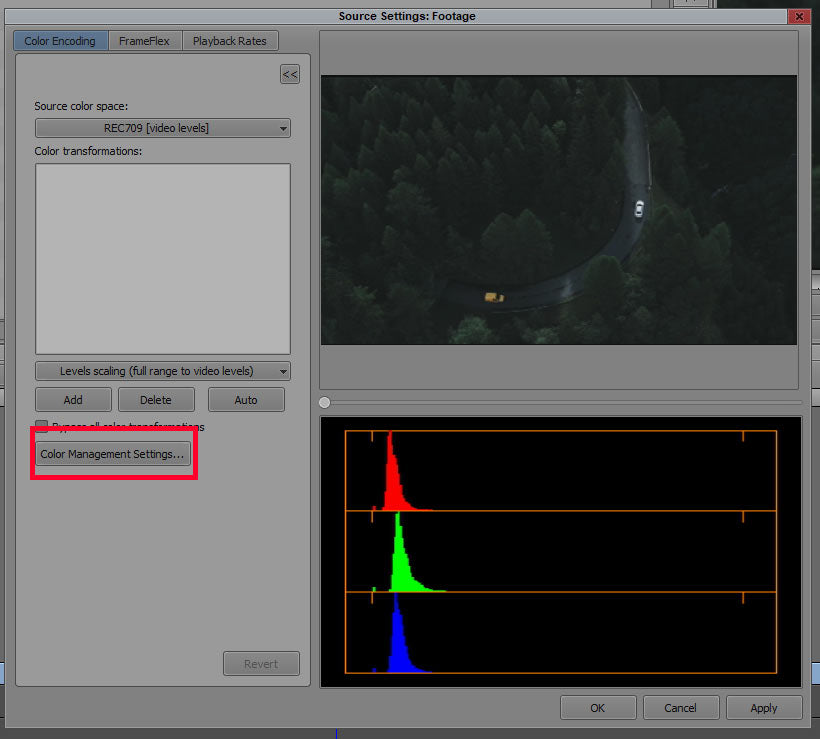Open the FrameFlex tab
Viewport: 820px width, 739px height.
(145, 41)
